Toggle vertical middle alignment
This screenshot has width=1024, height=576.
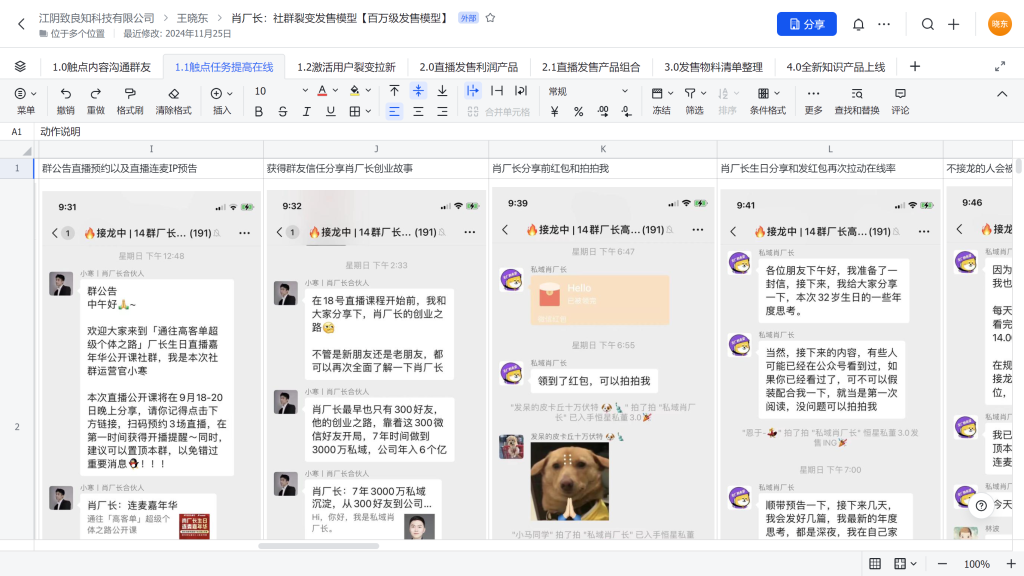click(418, 91)
